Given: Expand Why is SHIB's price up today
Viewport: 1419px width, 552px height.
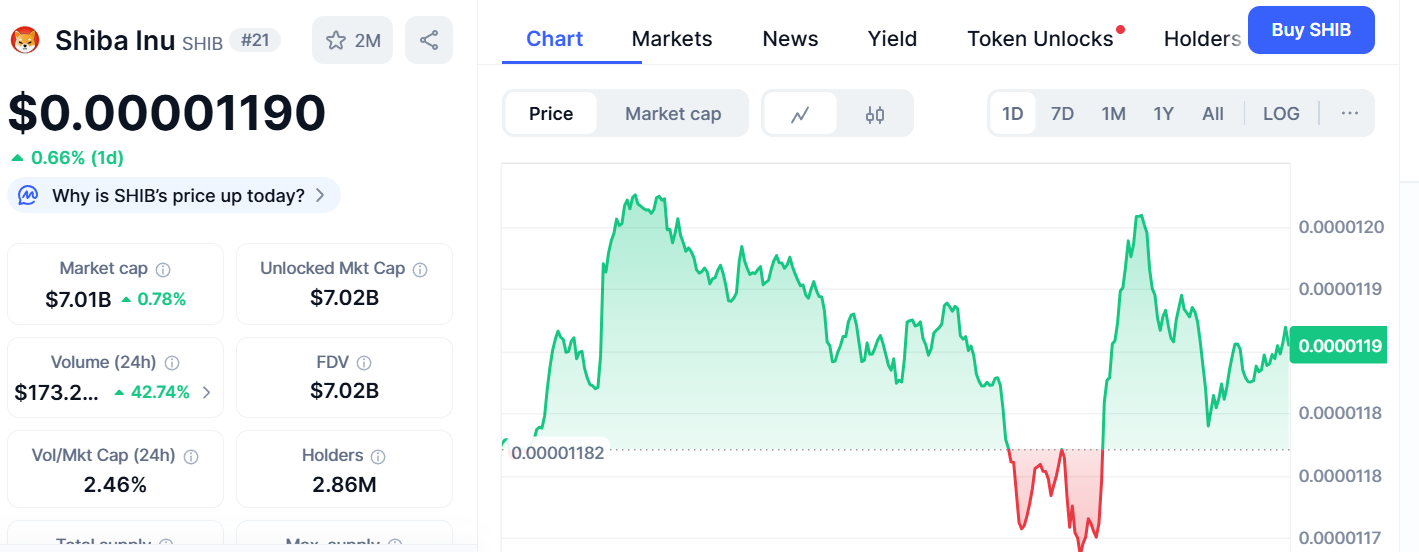Looking at the screenshot, I should [175, 195].
